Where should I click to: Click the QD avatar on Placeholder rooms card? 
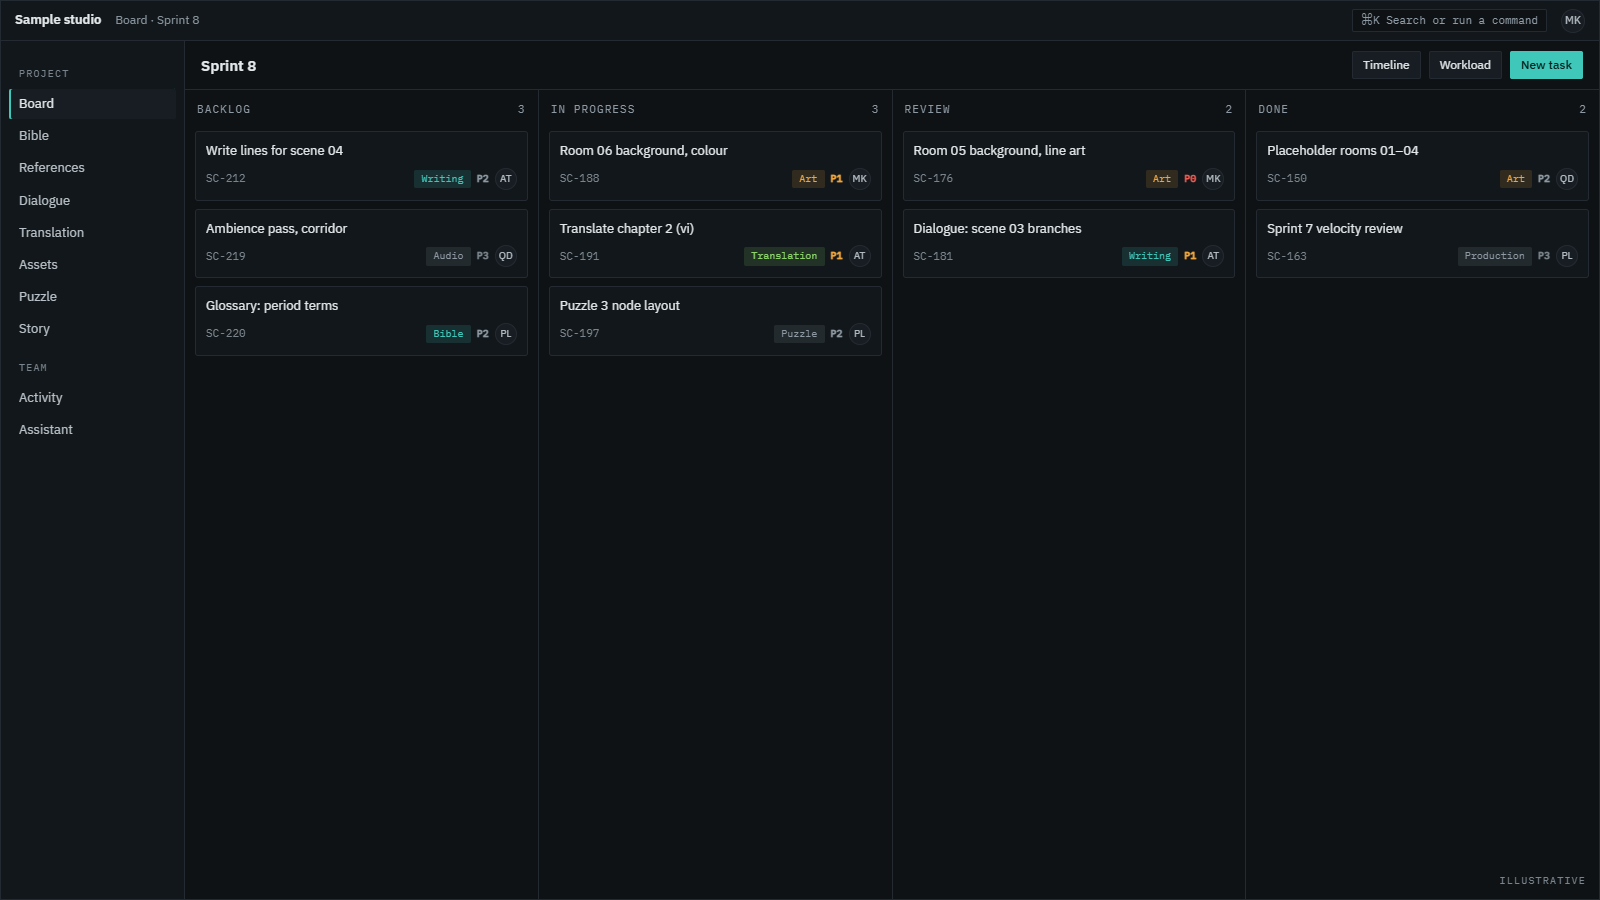[1567, 179]
